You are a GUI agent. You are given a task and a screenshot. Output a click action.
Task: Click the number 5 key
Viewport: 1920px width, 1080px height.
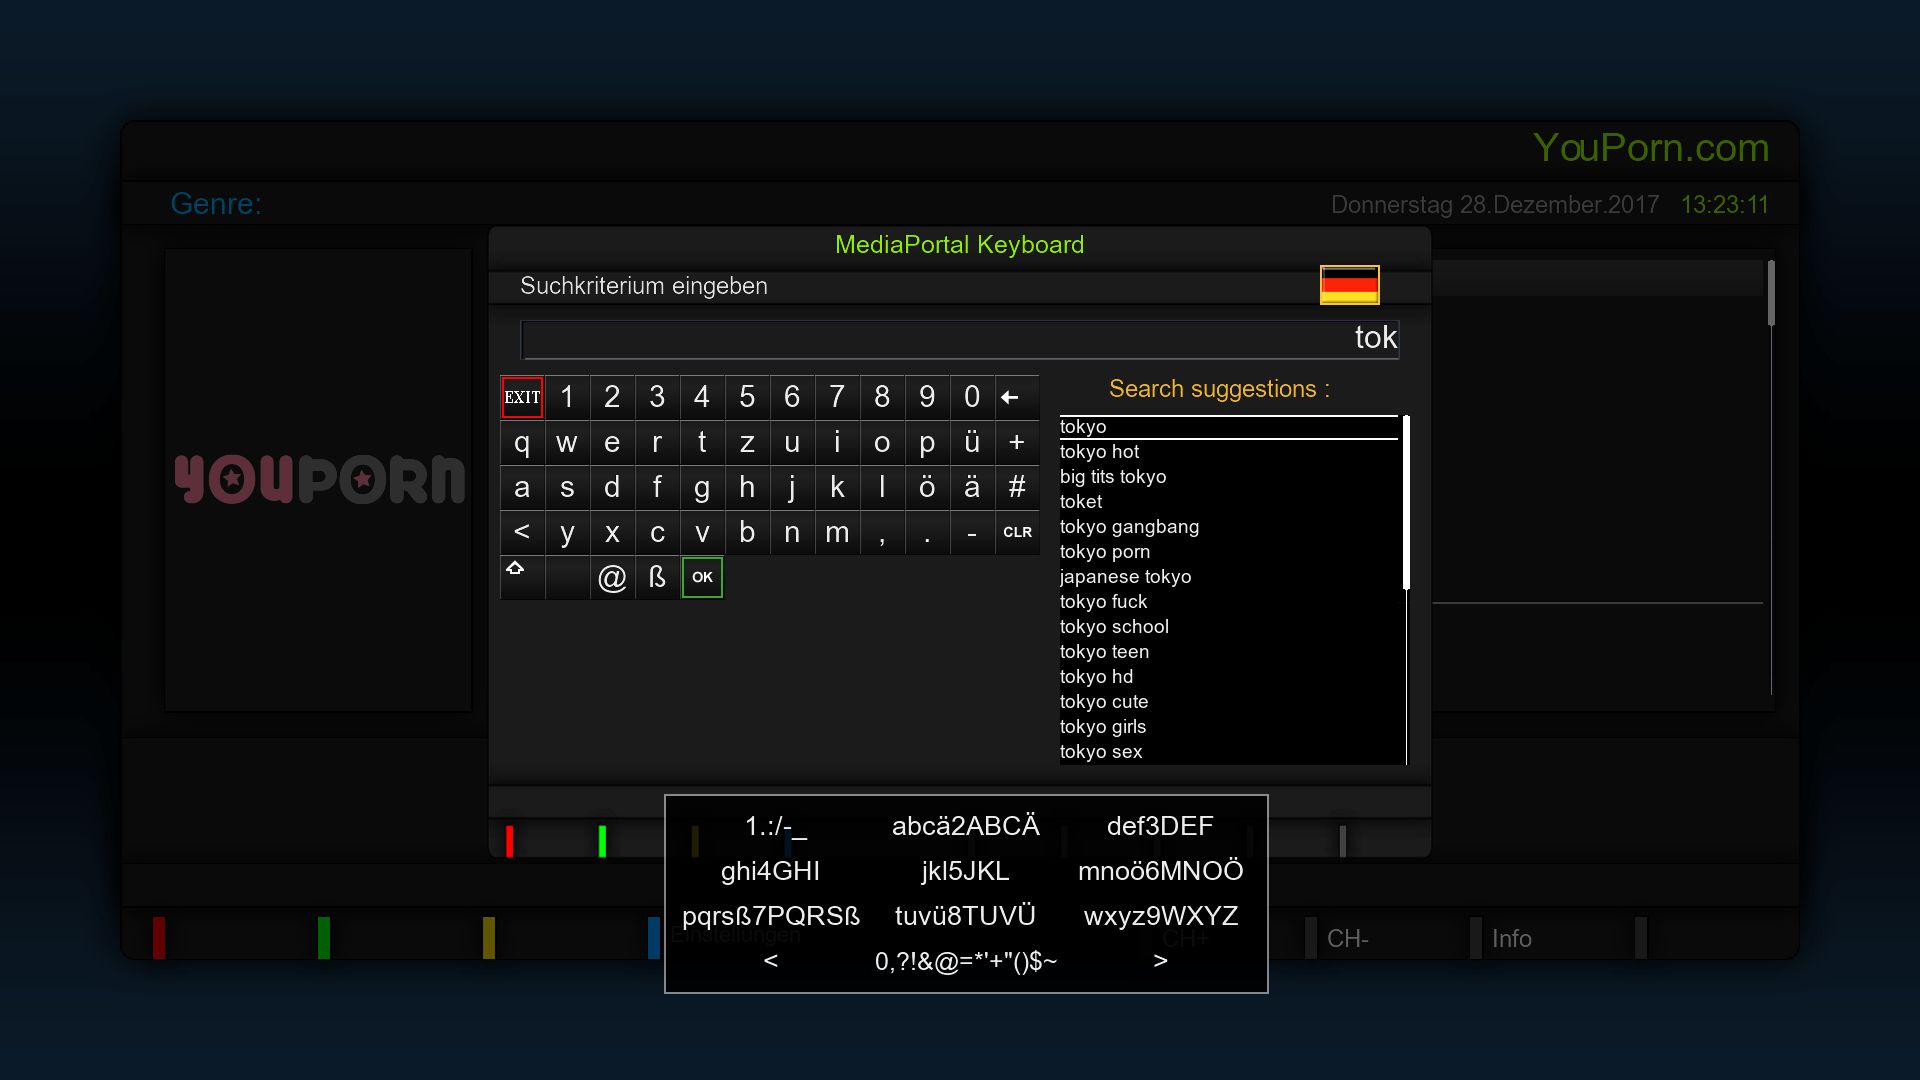[747, 397]
